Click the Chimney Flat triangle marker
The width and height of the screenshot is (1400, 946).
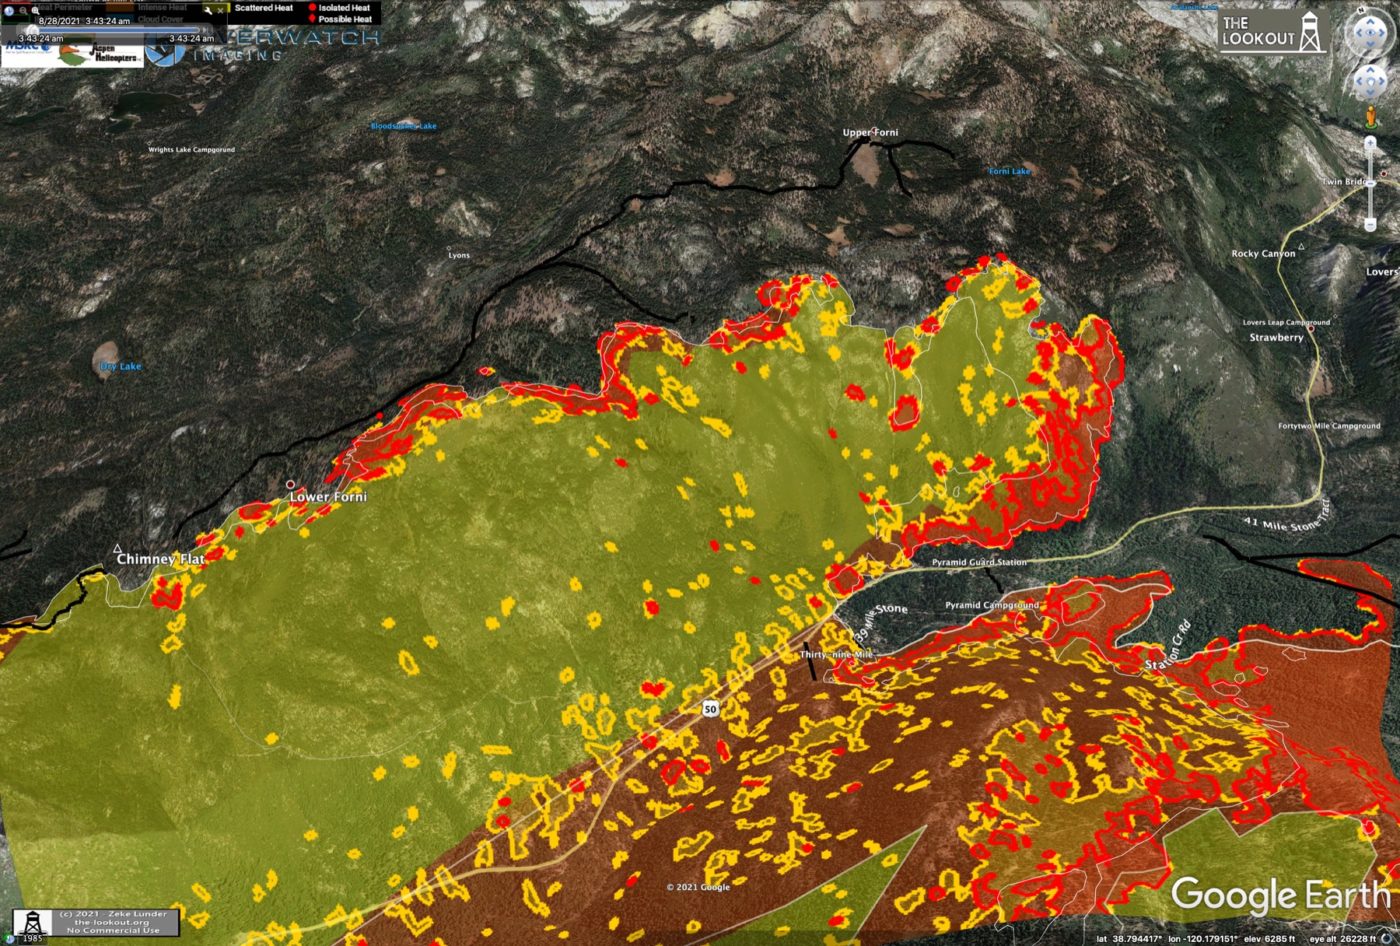pyautogui.click(x=119, y=548)
